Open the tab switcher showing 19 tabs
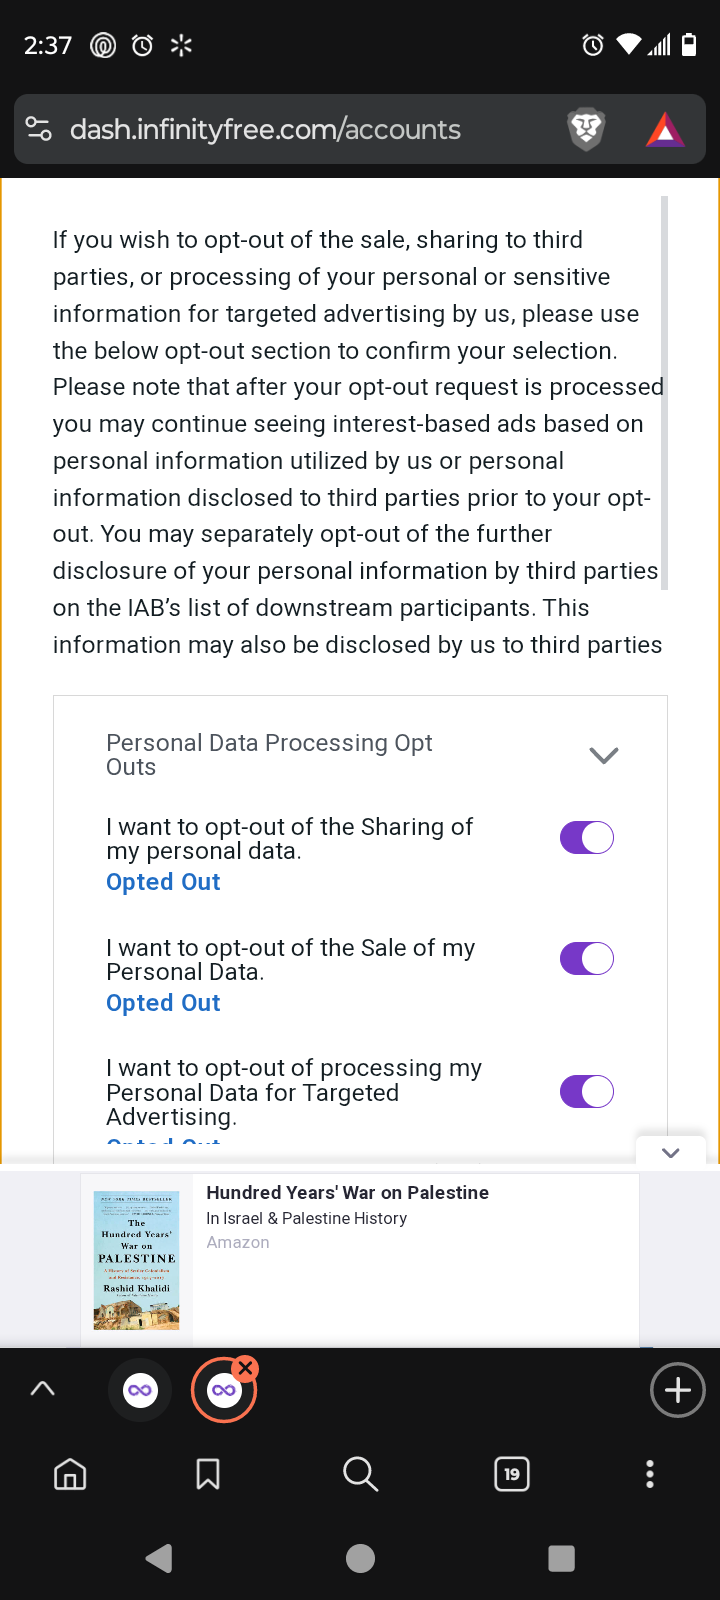 pos(512,1474)
